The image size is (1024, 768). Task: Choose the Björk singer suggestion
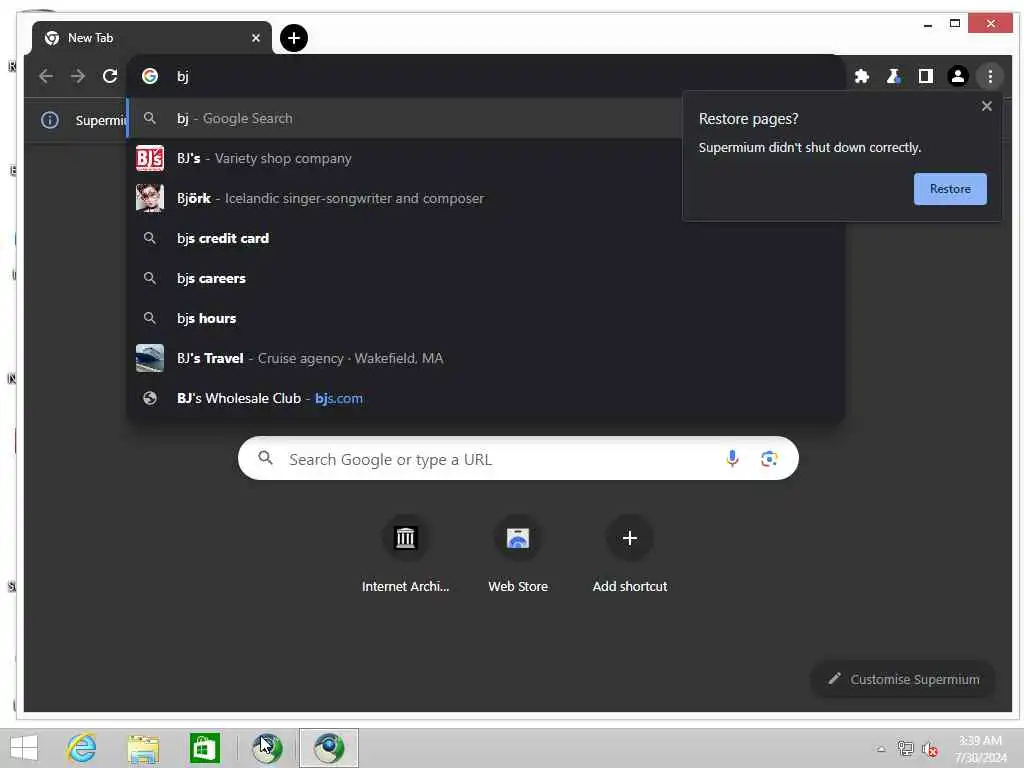[x=405, y=199]
